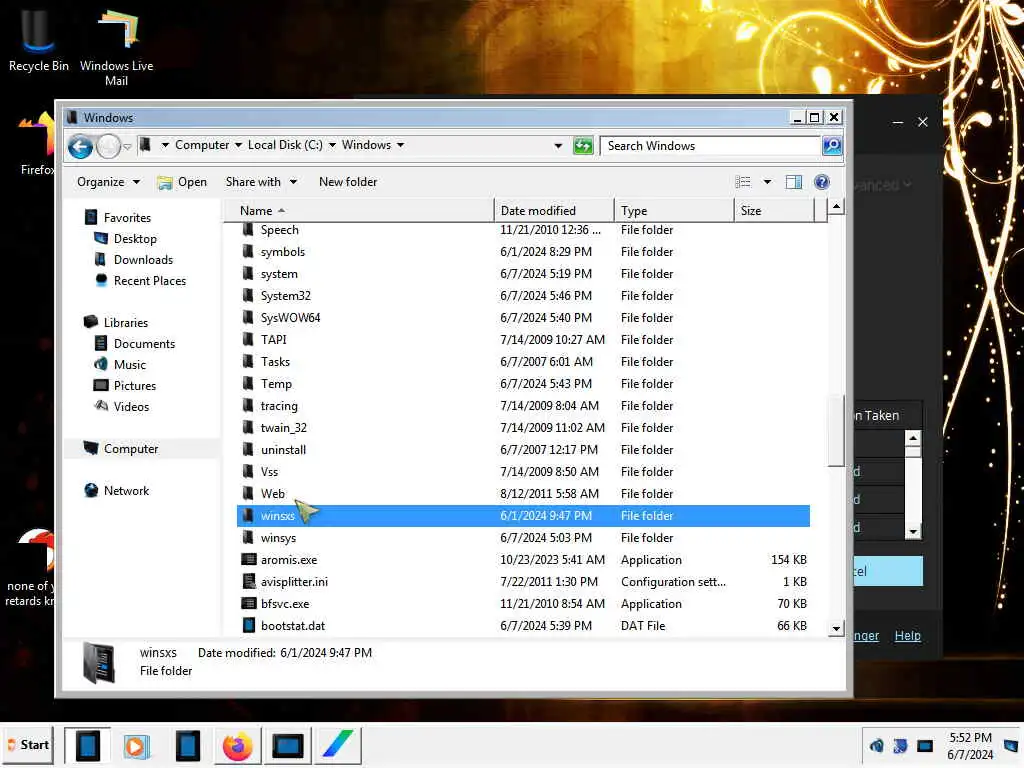Expand the Computer breadcrumb arrow
This screenshot has width=1024, height=768.
click(x=238, y=145)
